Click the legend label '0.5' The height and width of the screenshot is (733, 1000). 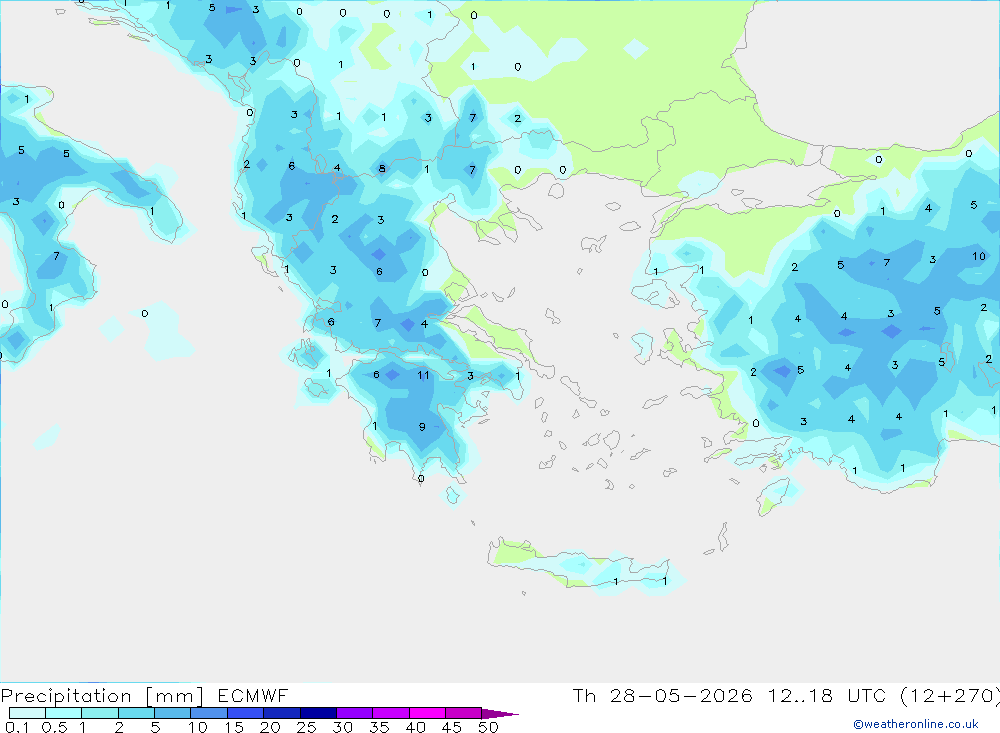pos(54,727)
